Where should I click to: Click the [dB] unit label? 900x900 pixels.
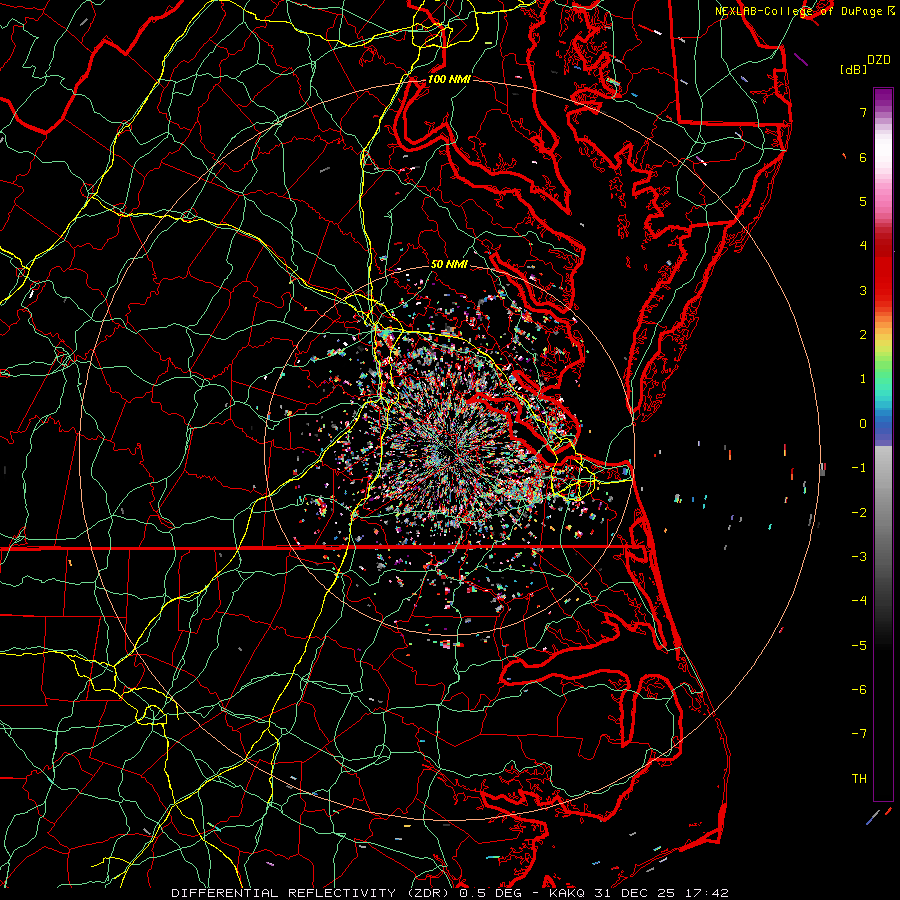[853, 70]
